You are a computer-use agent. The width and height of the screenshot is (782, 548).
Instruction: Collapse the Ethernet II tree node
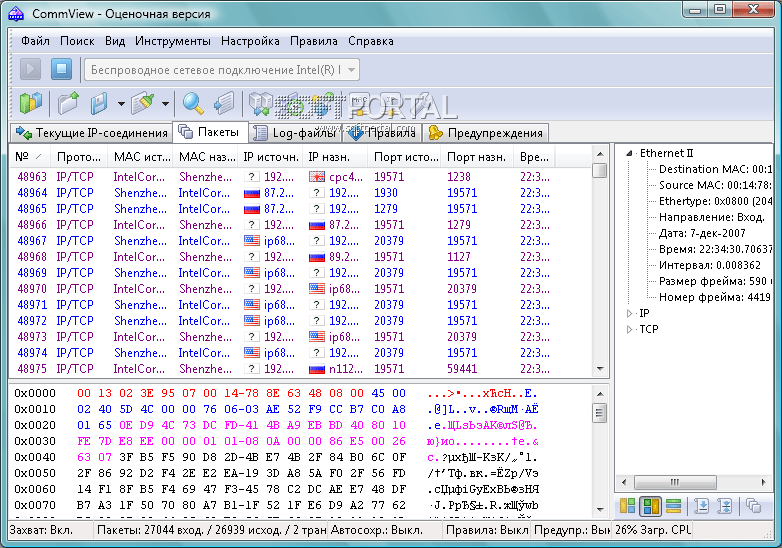[x=630, y=153]
